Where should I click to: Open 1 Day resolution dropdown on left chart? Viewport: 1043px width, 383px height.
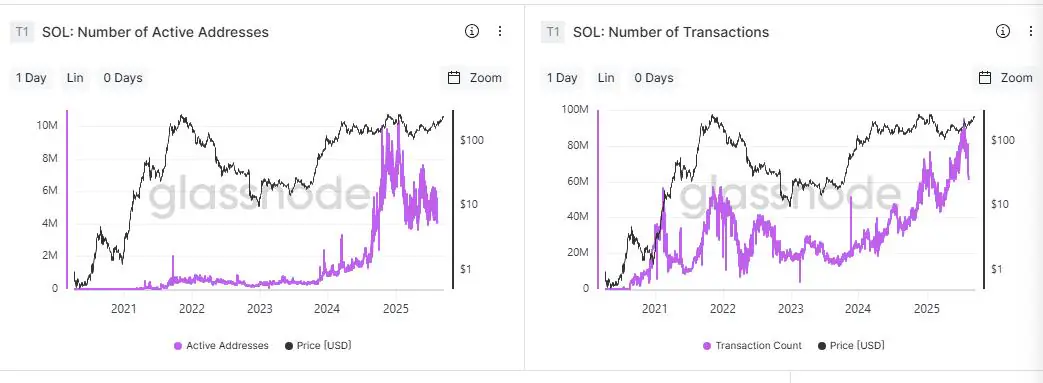31,78
